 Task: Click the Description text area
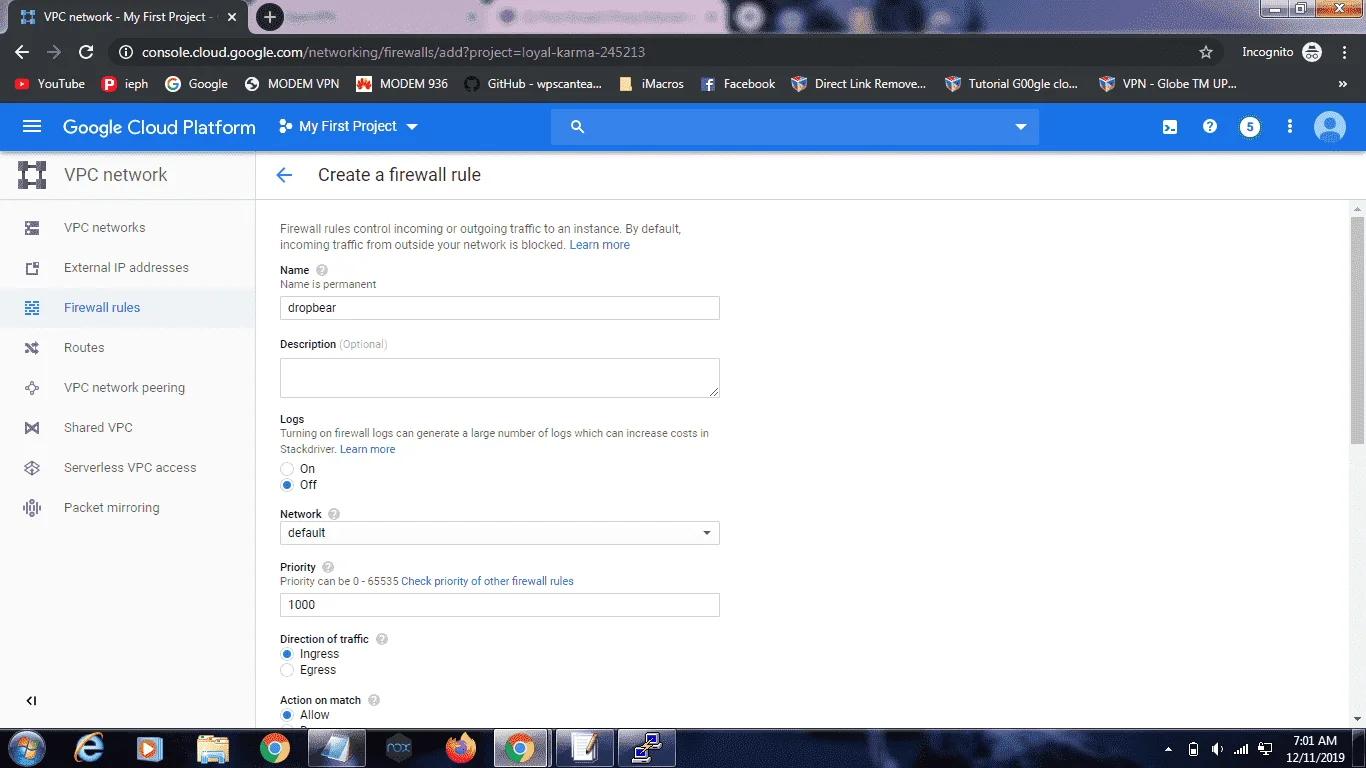(499, 378)
